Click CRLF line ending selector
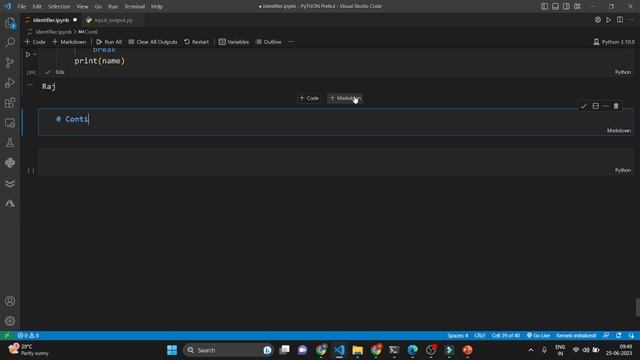Viewport: 640px width, 360px height. click(x=480, y=335)
